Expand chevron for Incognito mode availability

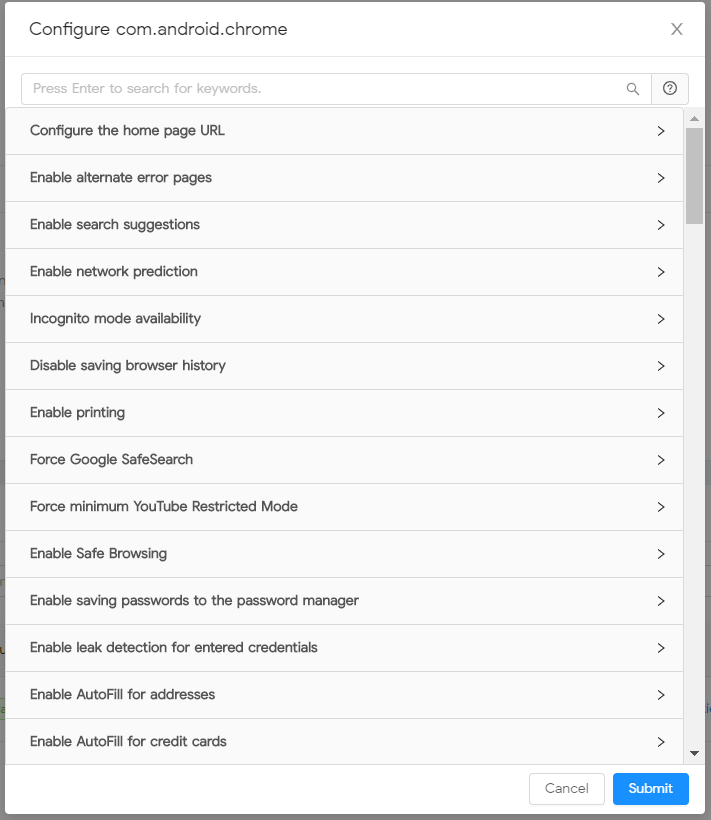(x=661, y=319)
